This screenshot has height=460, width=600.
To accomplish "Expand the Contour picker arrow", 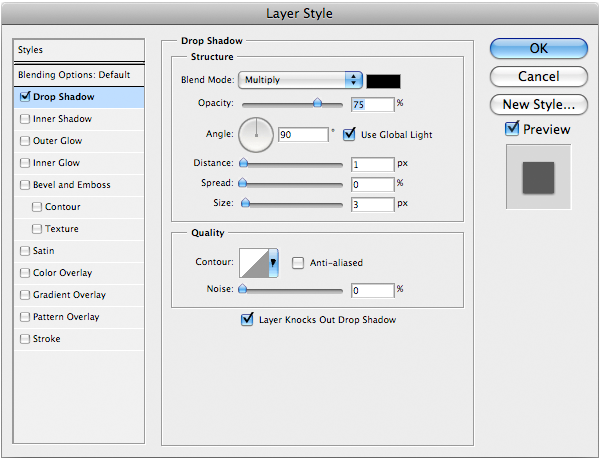I will [272, 263].
